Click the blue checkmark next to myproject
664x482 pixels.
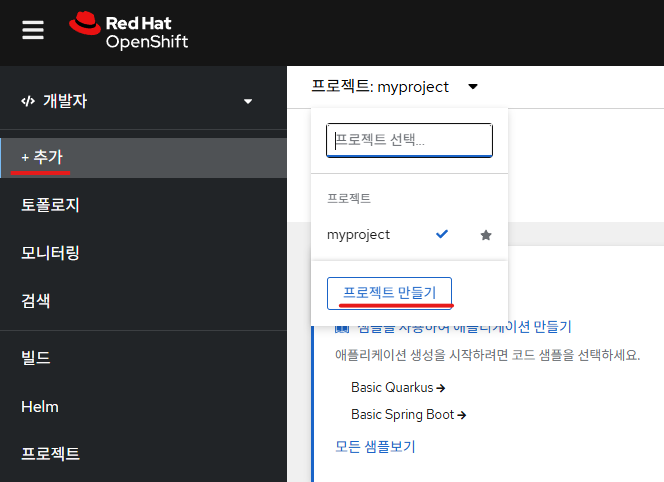[442, 234]
